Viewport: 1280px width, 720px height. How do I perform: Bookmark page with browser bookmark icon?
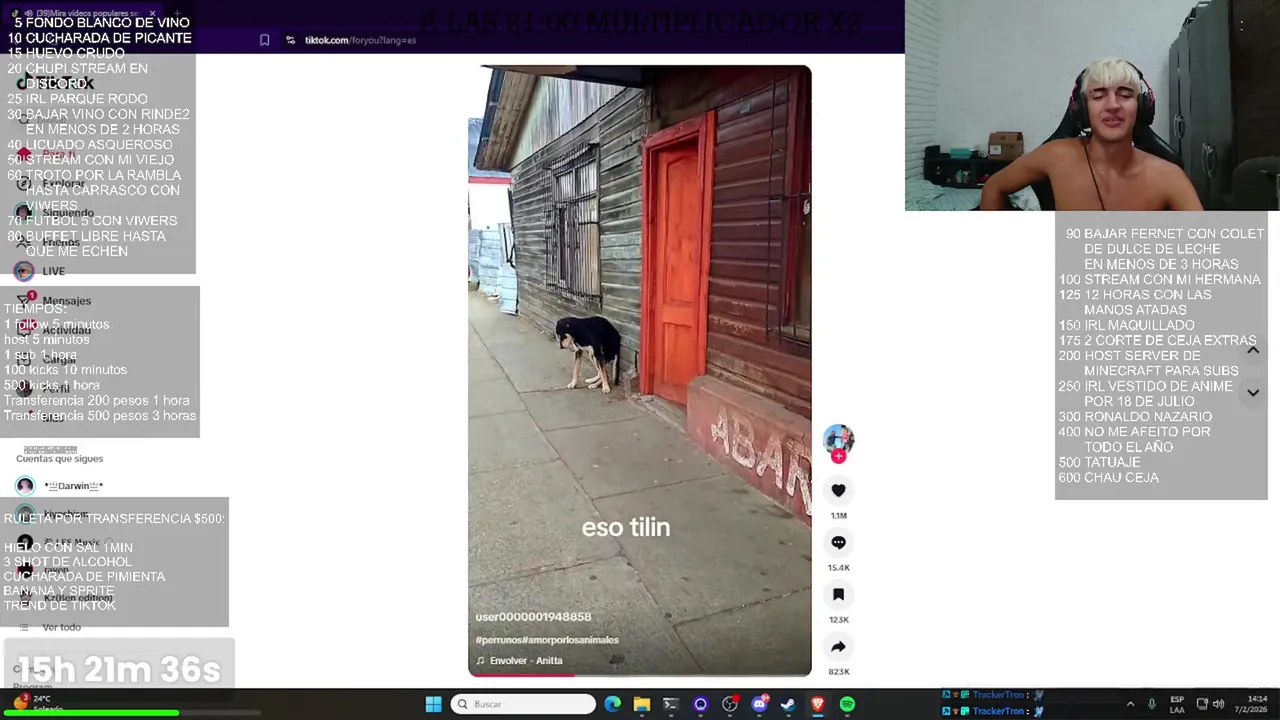(264, 40)
